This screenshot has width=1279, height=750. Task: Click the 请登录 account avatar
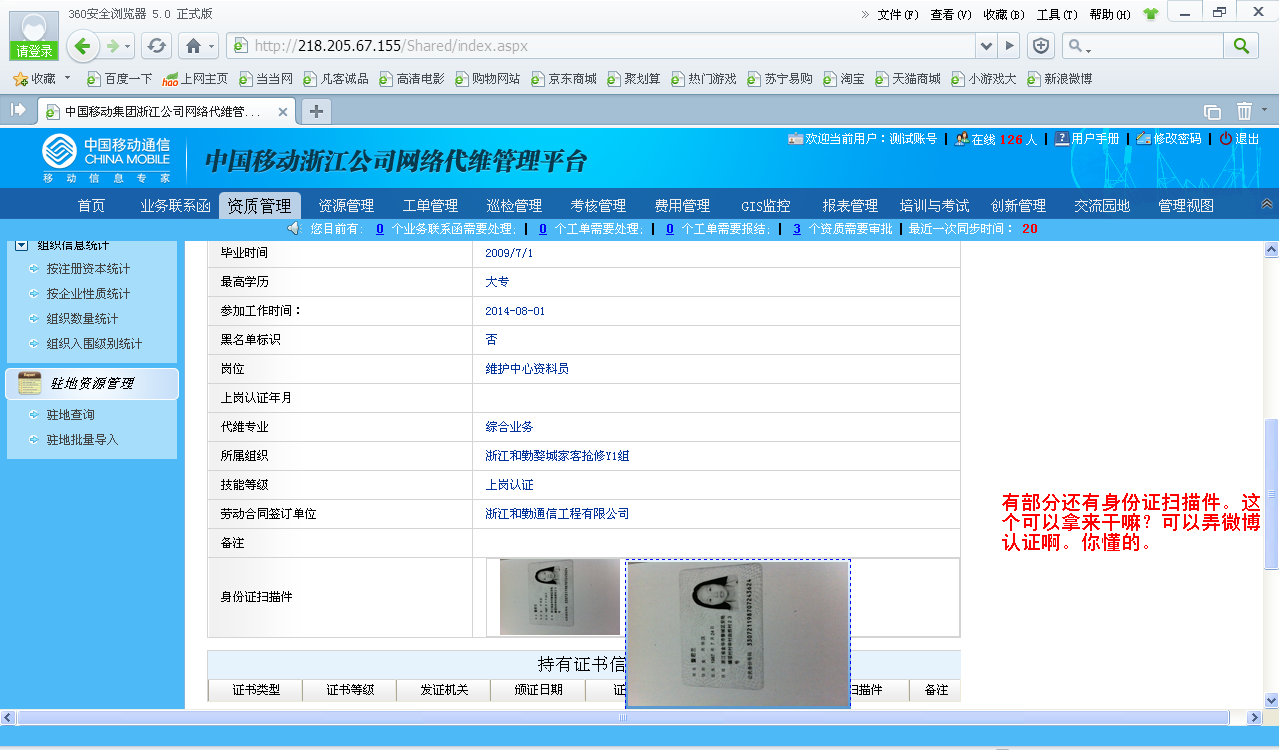click(34, 37)
